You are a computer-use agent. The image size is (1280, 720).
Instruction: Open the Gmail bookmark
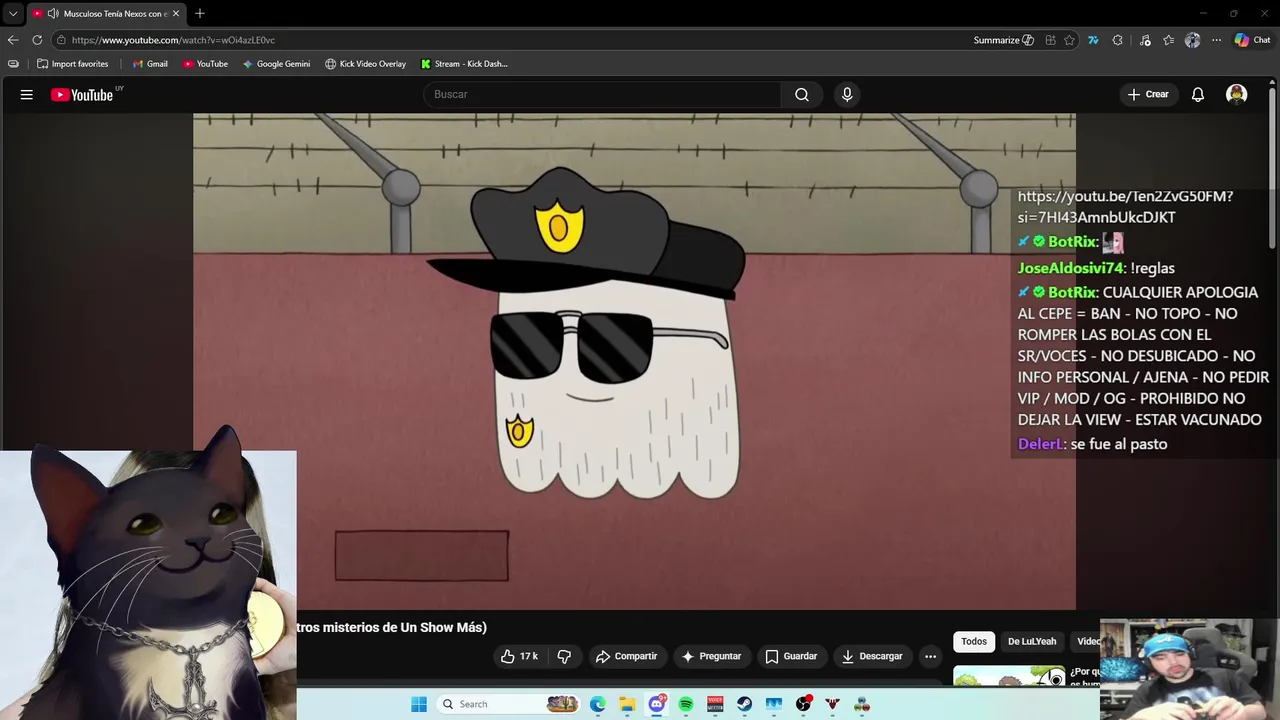(150, 64)
